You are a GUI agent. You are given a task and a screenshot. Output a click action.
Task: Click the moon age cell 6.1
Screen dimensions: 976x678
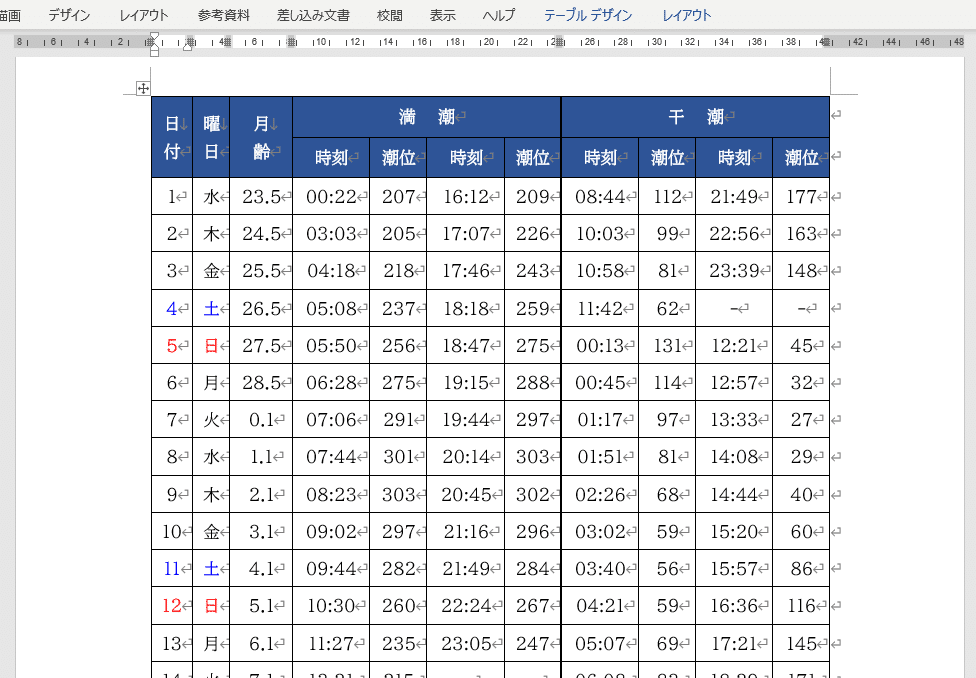tap(261, 643)
